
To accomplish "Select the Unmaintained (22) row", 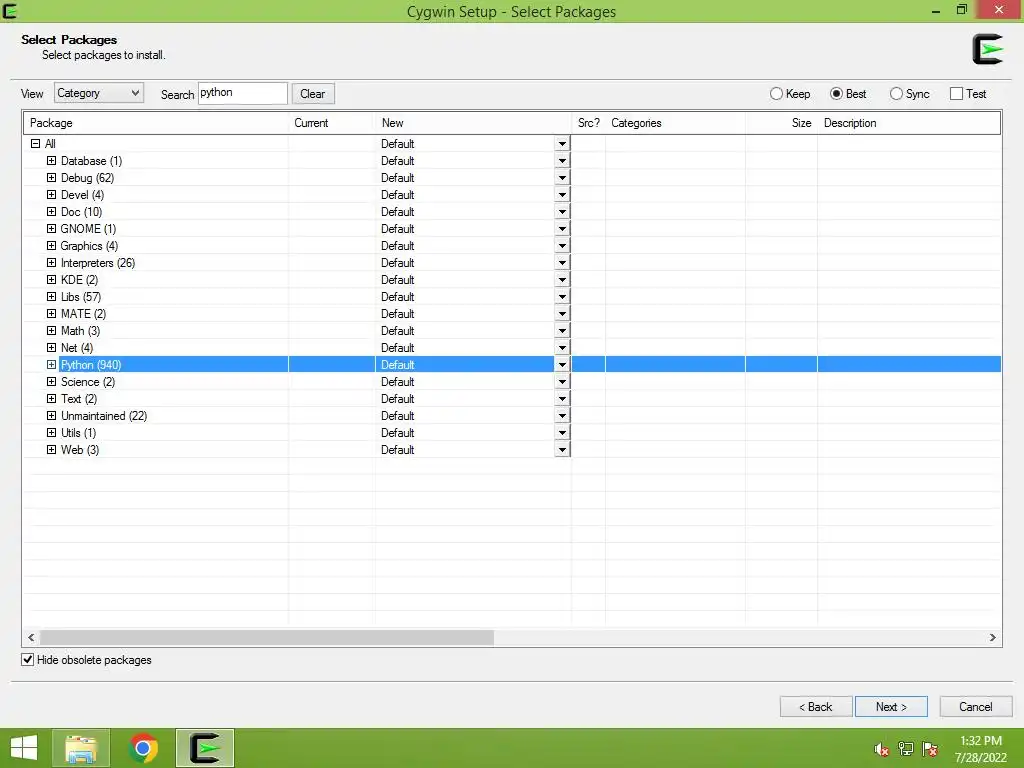I will (x=512, y=415).
